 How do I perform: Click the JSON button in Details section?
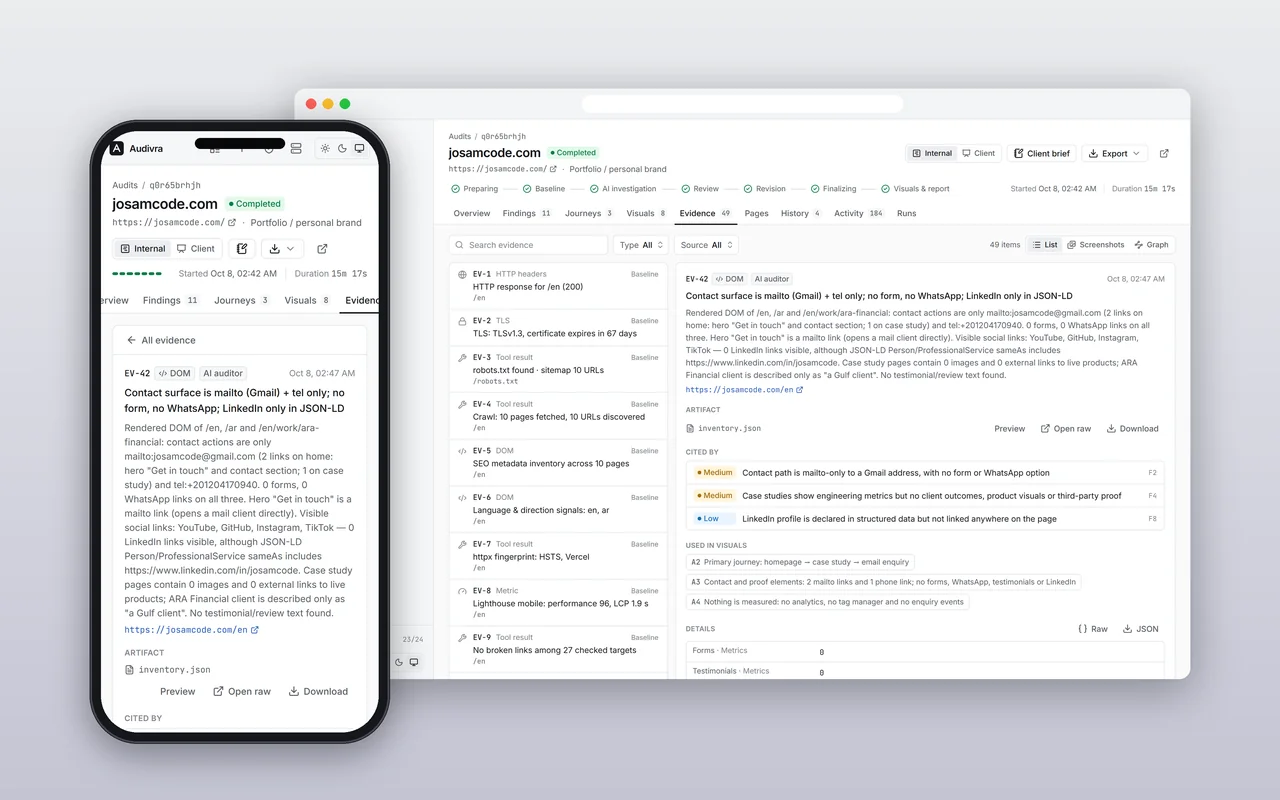(x=1140, y=629)
